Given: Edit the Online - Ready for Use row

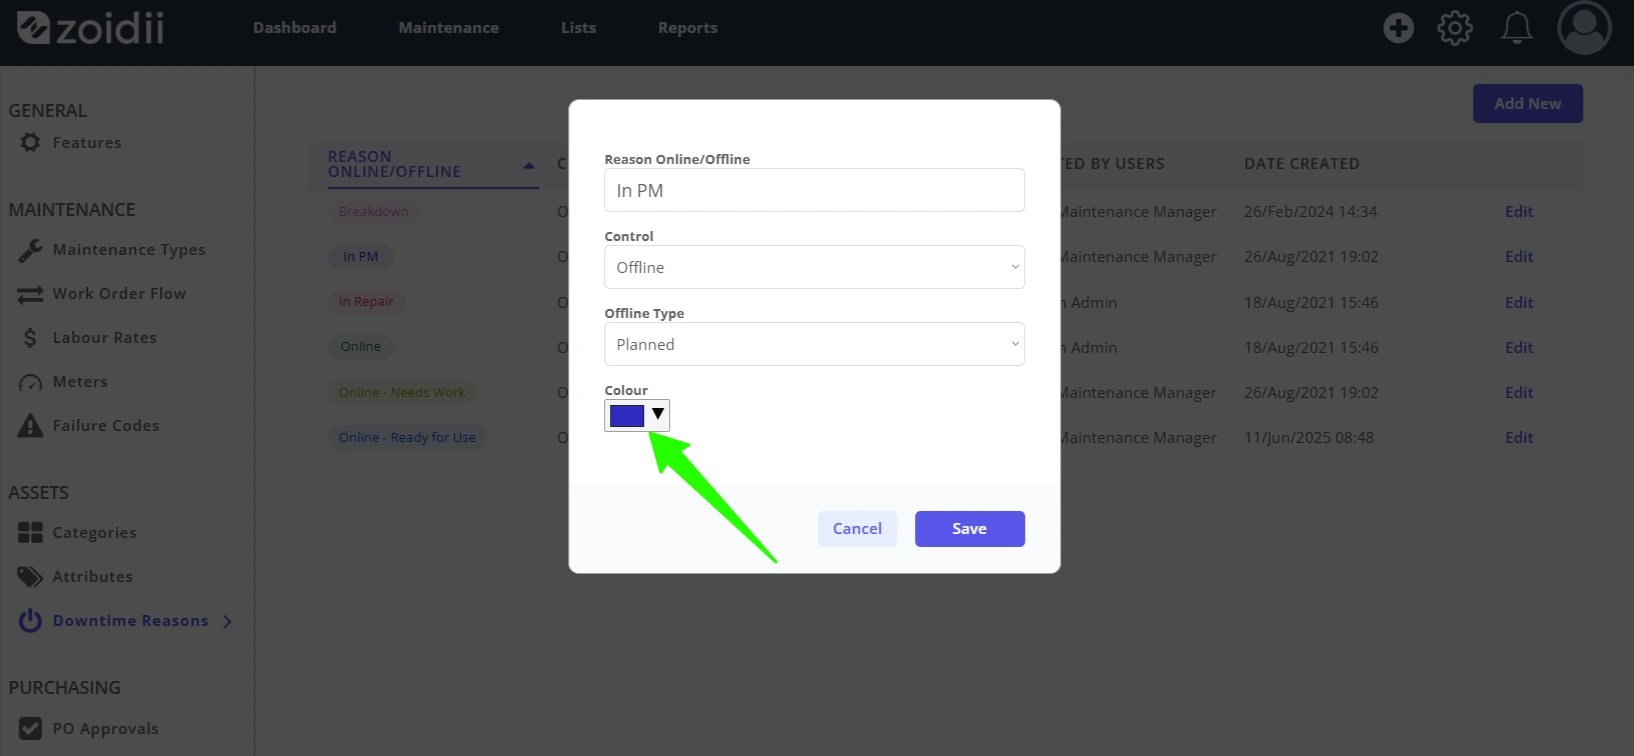Looking at the screenshot, I should 1519,438.
